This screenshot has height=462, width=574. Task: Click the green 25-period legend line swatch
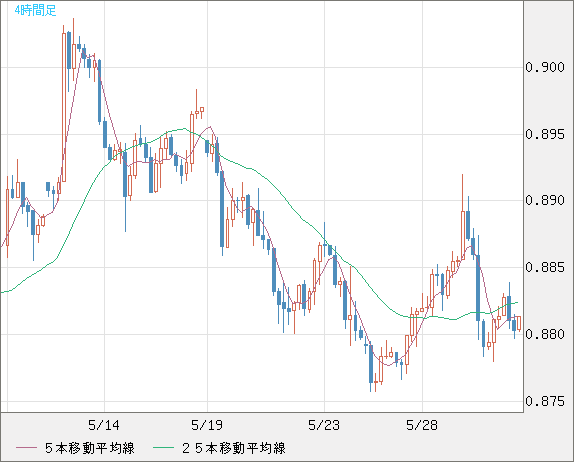point(163,448)
